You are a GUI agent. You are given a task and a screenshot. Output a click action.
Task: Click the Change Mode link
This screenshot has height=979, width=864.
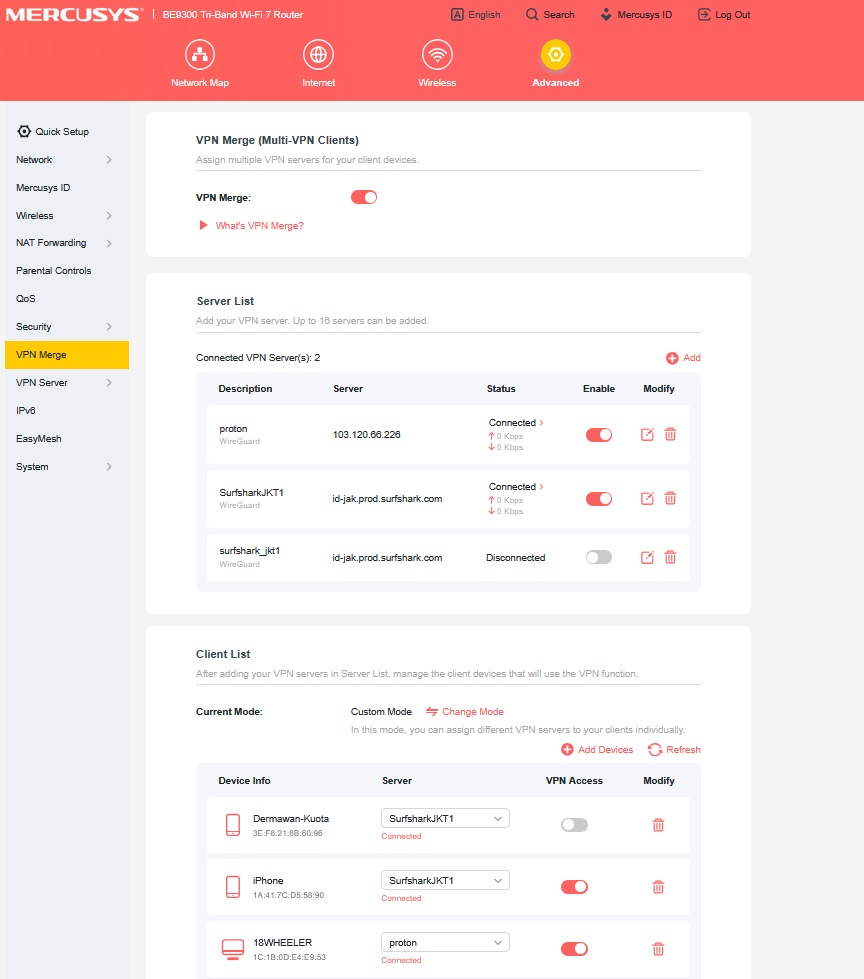[x=465, y=712]
